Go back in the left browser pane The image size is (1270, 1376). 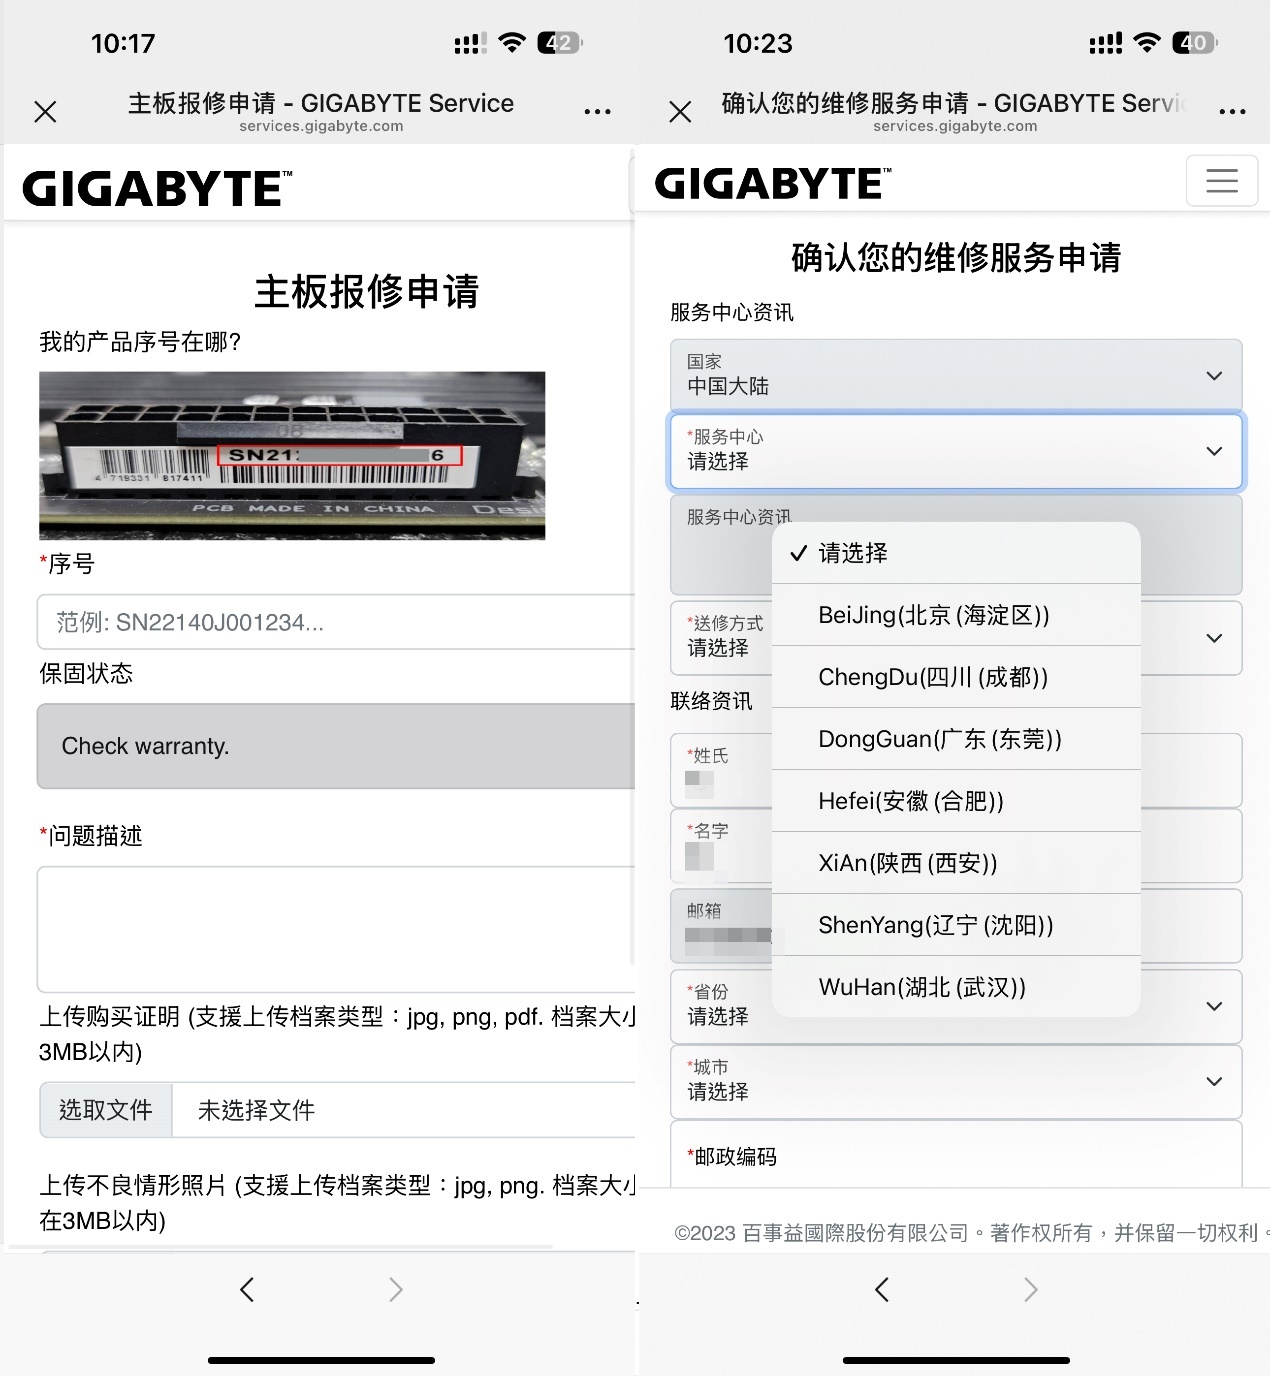point(247,1289)
